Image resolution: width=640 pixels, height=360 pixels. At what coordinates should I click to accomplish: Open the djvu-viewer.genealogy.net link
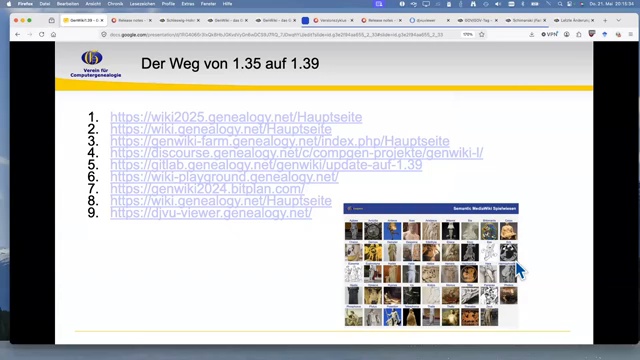(x=211, y=213)
